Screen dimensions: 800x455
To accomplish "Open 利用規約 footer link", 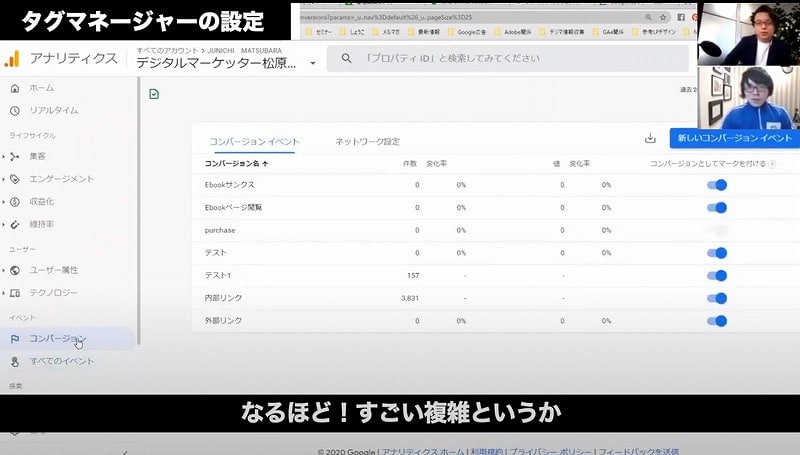I will click(x=487, y=451).
